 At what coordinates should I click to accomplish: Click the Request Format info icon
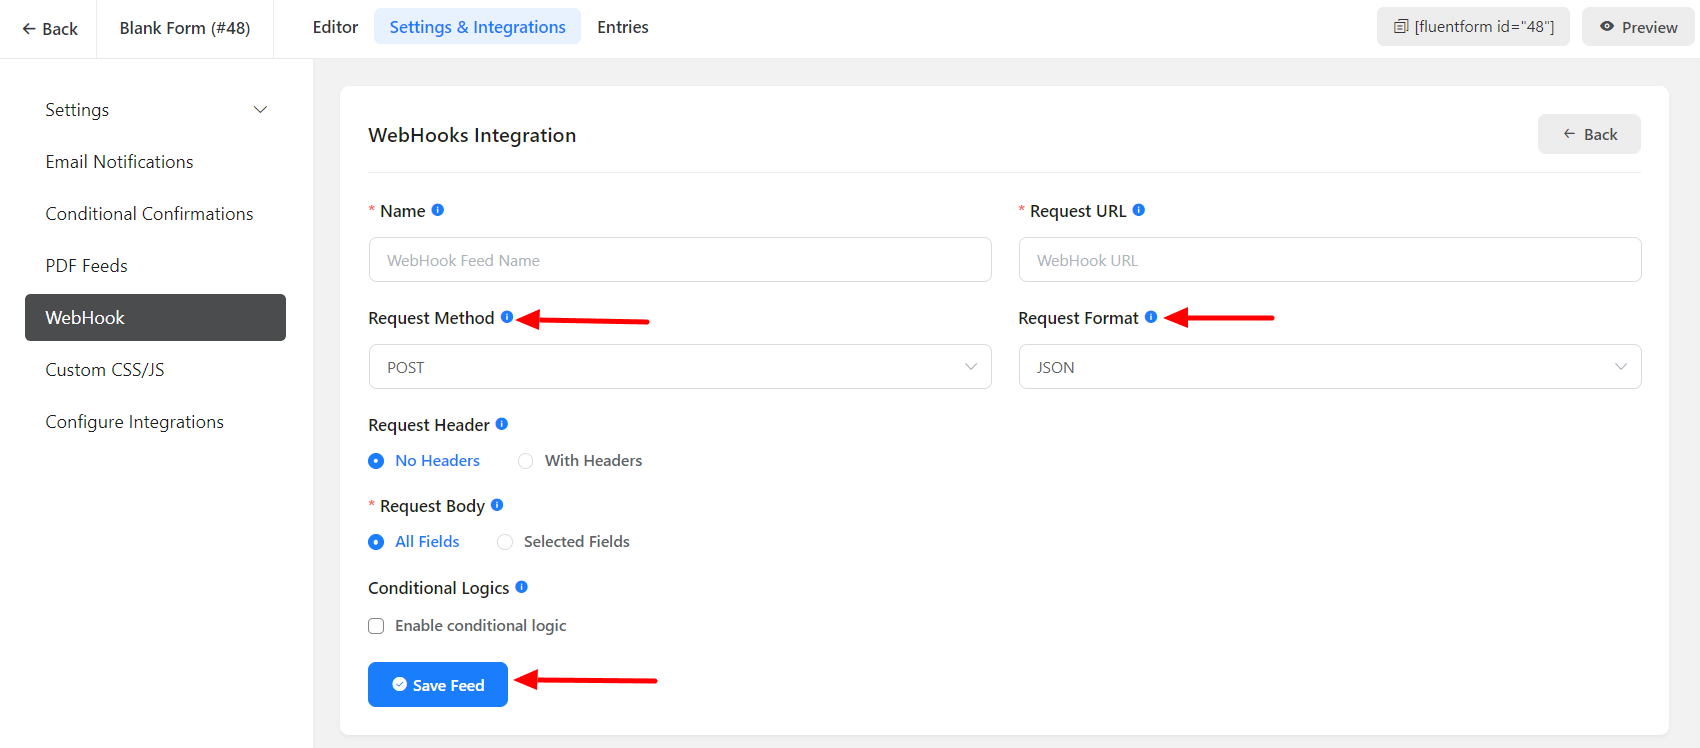point(1151,317)
